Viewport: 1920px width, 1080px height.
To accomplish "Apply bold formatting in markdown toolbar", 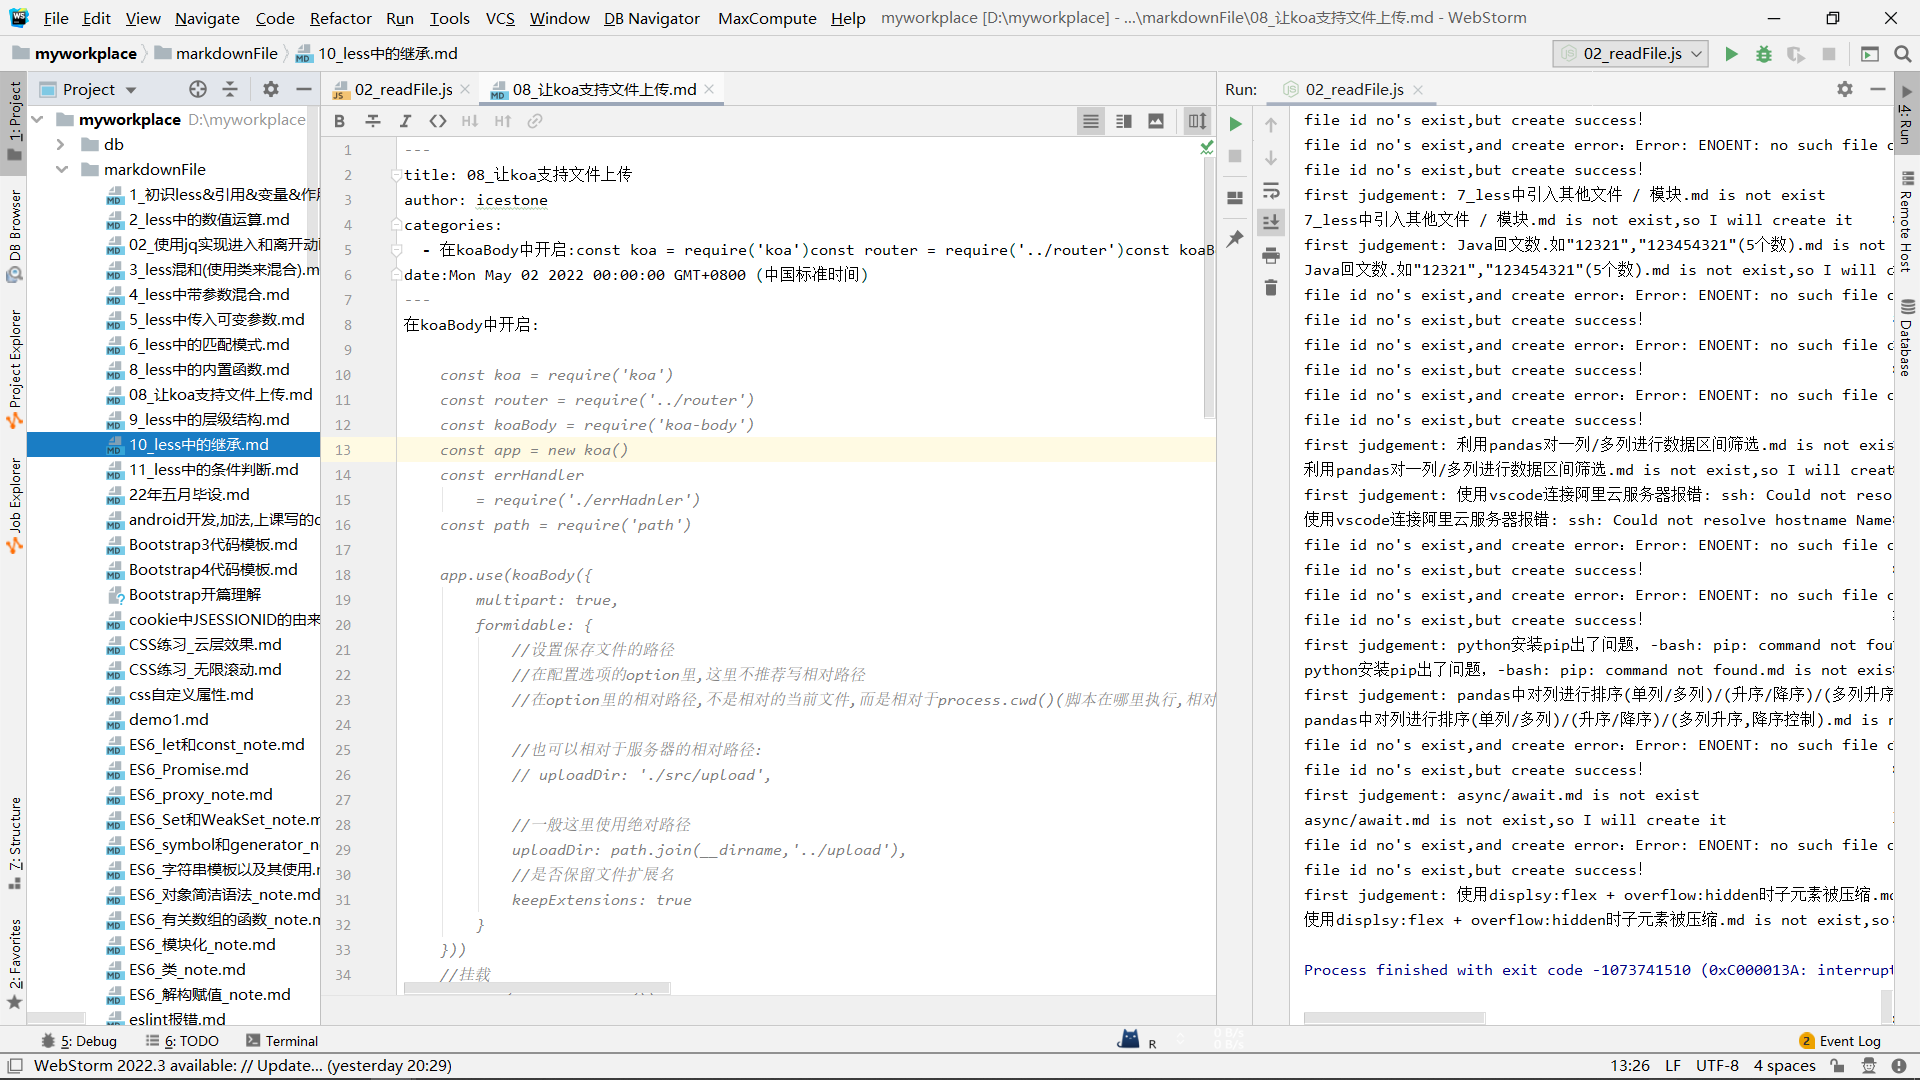I will [x=339, y=121].
